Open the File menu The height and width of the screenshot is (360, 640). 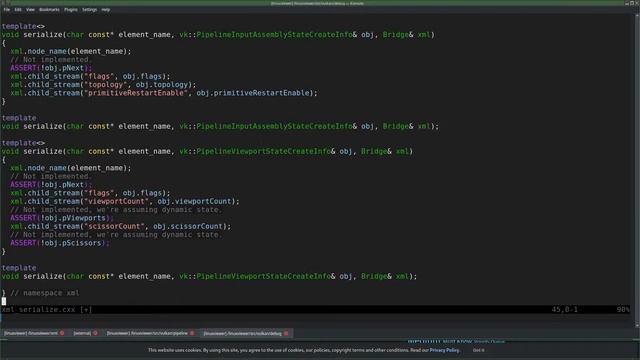(x=7, y=9)
